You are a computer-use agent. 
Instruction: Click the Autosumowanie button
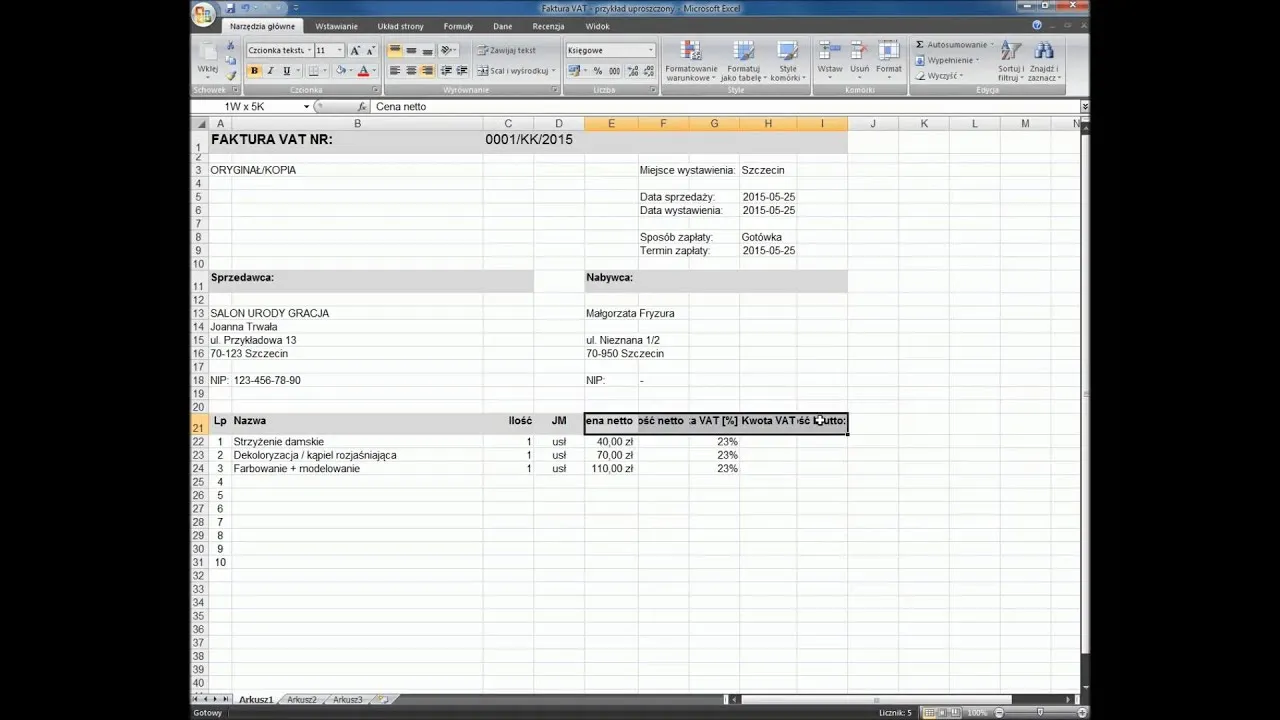955,45
